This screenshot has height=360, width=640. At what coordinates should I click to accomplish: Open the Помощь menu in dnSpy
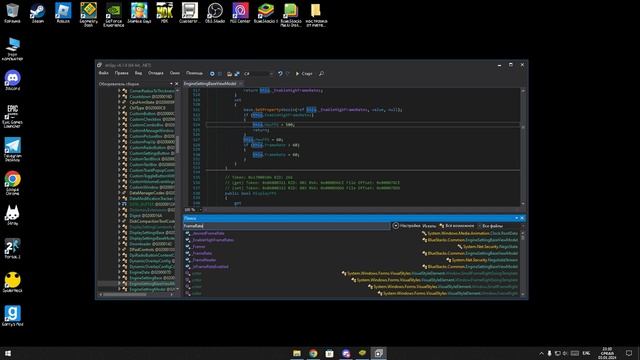coord(194,73)
